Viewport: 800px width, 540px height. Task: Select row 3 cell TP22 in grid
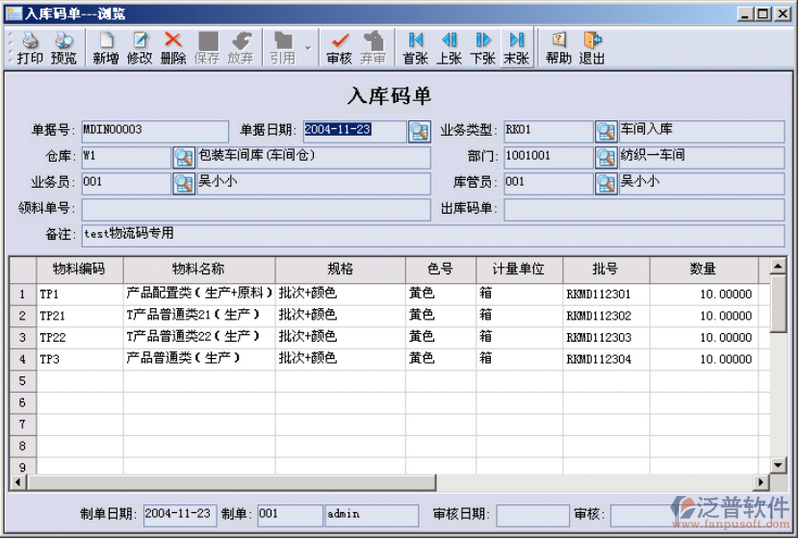click(80, 337)
